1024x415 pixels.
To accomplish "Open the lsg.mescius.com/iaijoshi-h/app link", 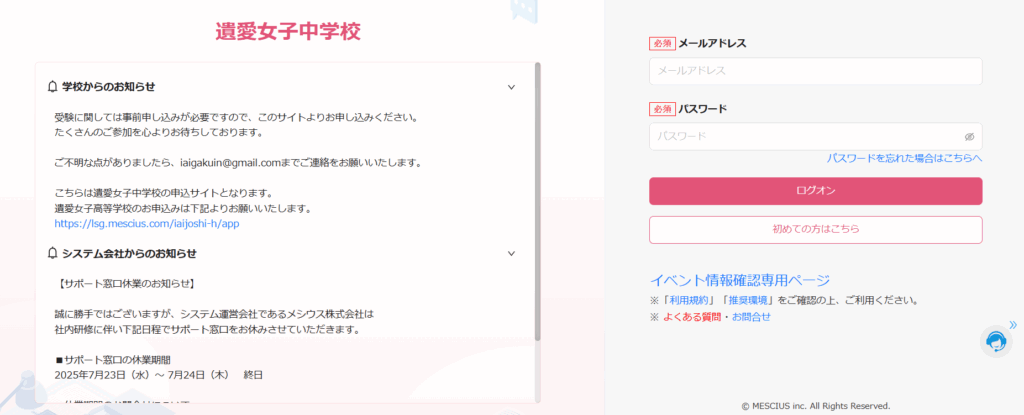I will (148, 224).
